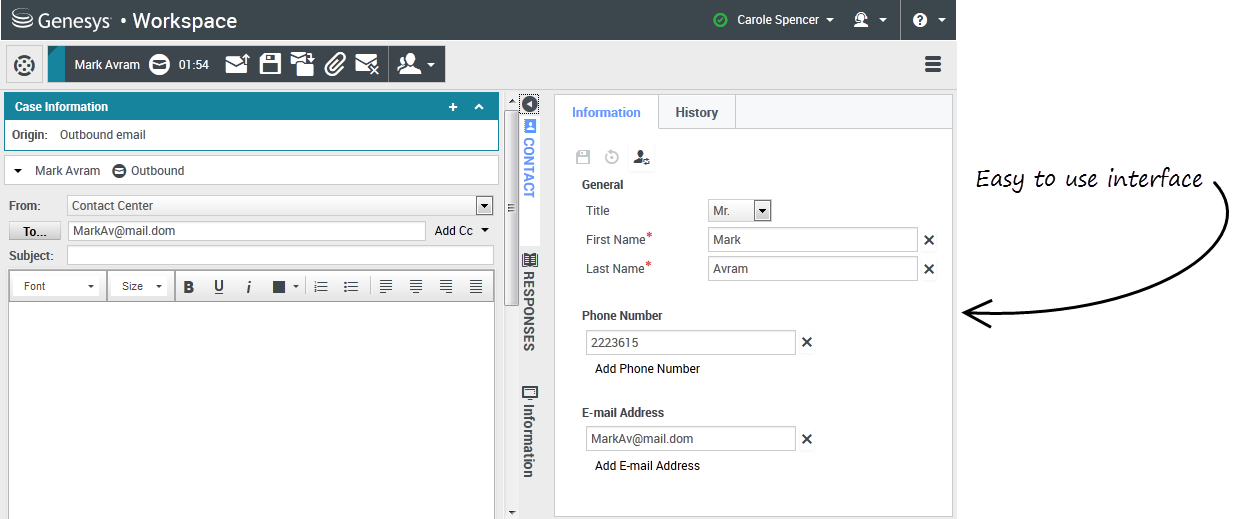Click the change contact assignment icon
The height and width of the screenshot is (519, 1238).
pos(642,157)
